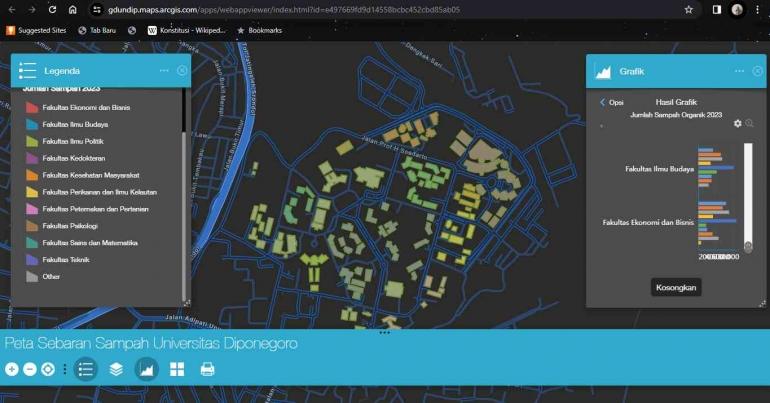
Task: Click the Jumlah Sampah Organik 2023 chart title
Action: 676,115
